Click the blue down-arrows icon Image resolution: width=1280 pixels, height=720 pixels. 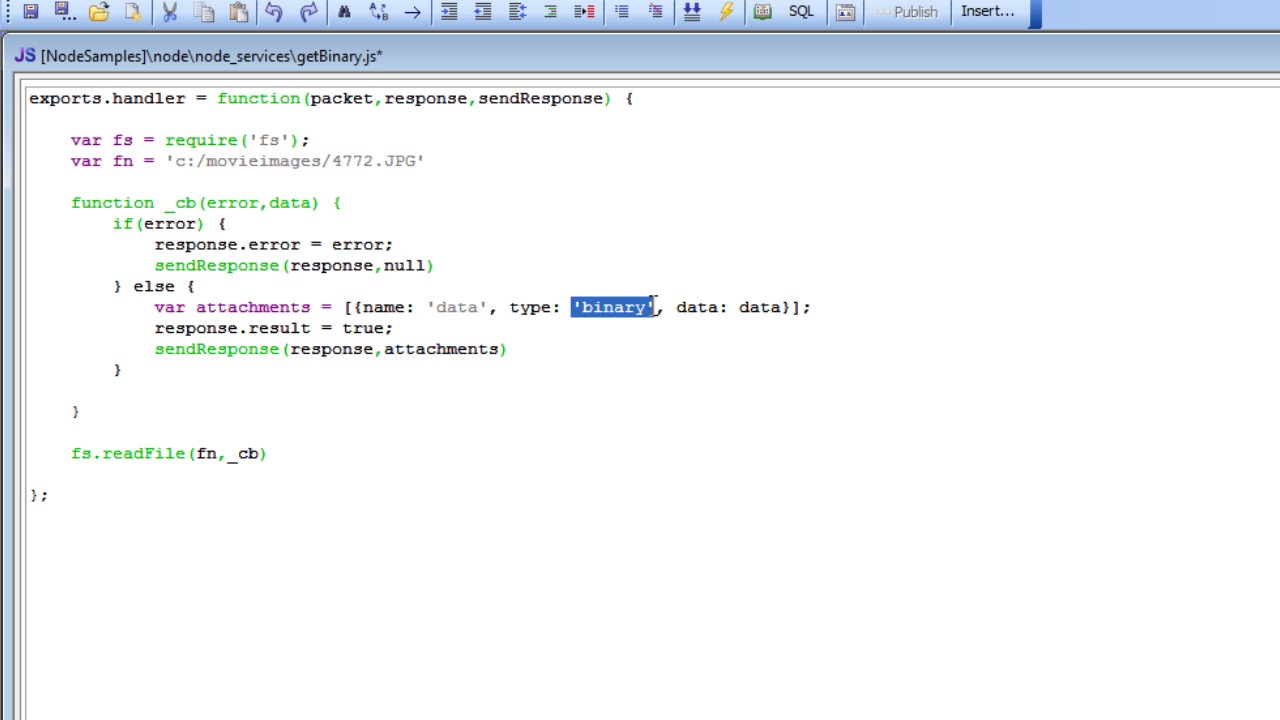[691, 12]
